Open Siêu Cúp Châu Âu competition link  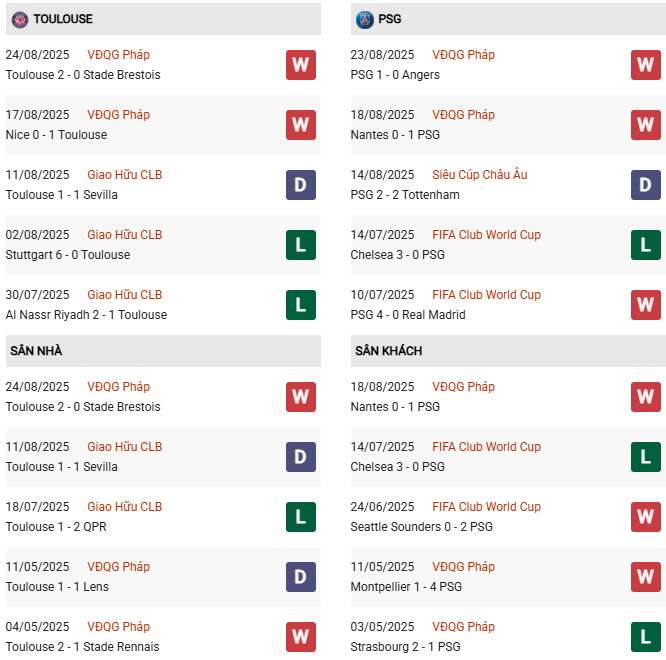[x=479, y=175]
